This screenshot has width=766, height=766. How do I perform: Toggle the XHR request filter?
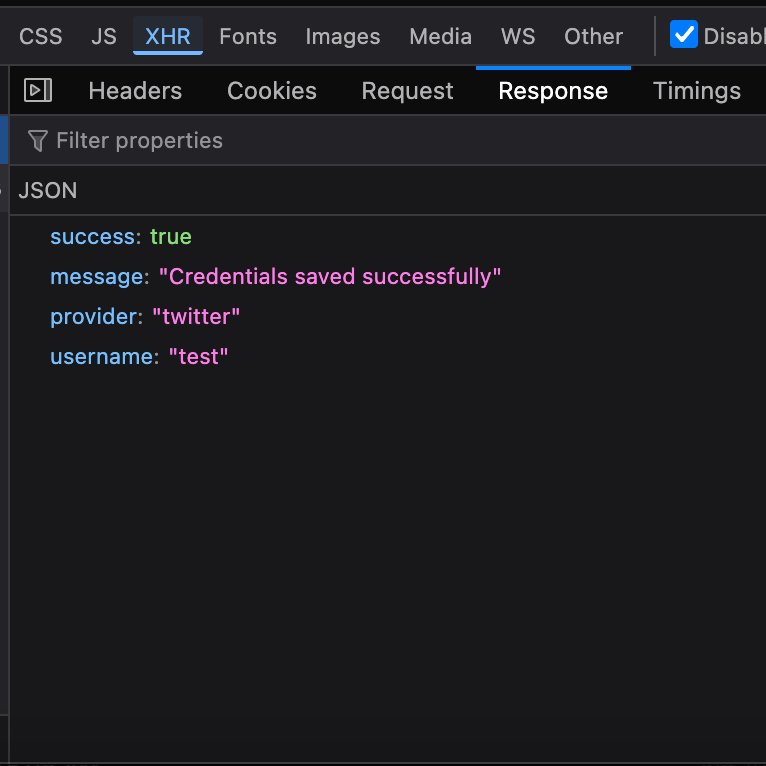(x=168, y=36)
